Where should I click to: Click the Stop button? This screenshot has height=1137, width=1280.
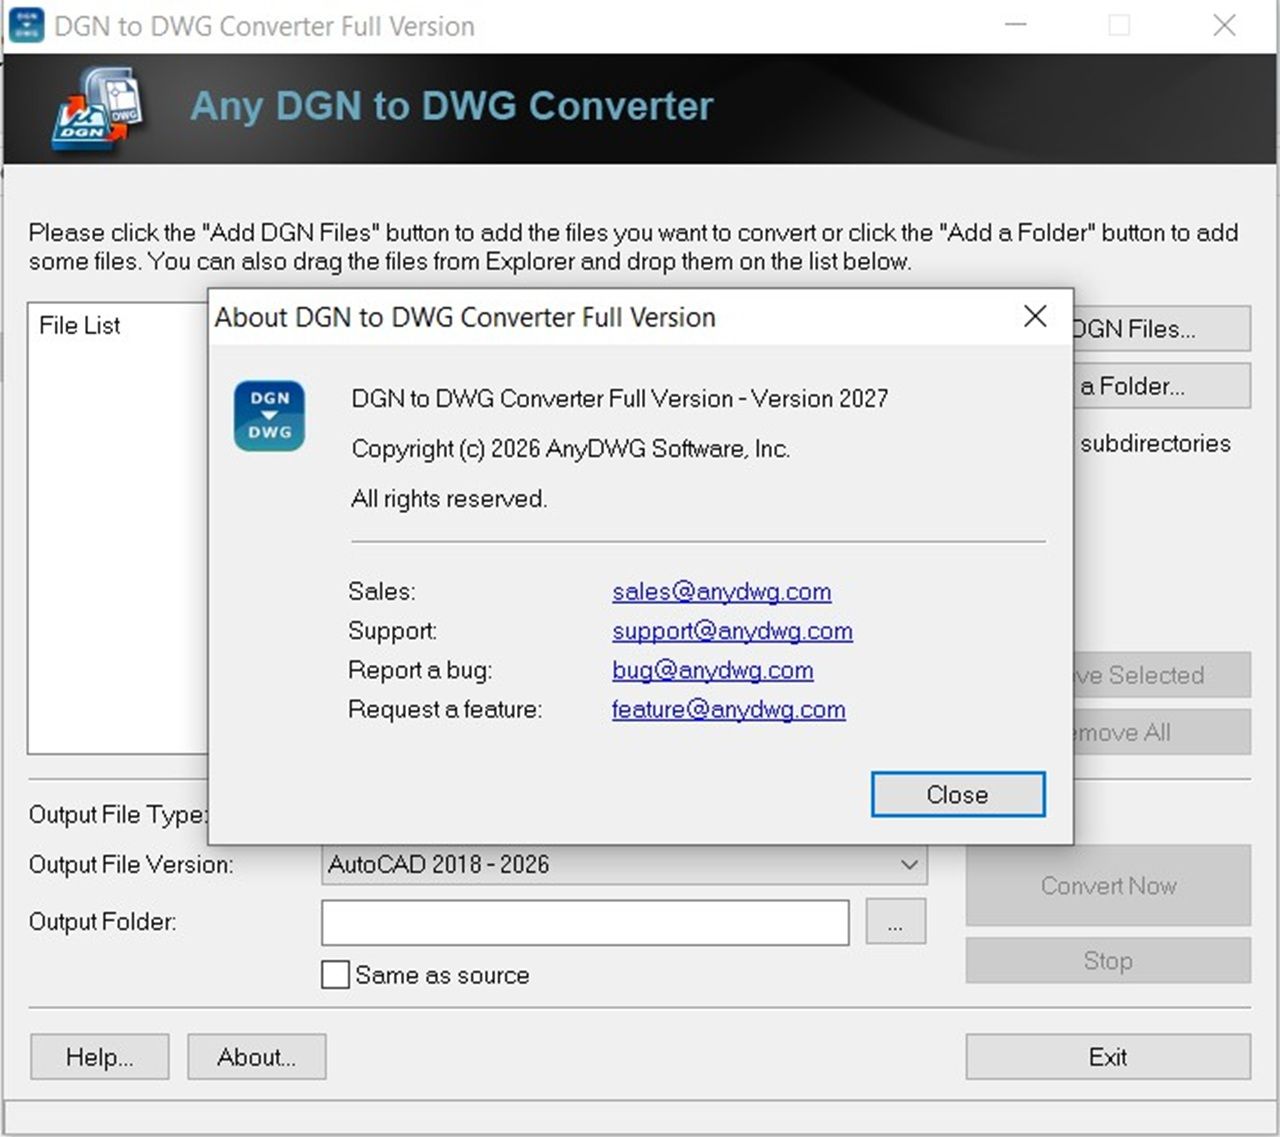[x=1107, y=960]
